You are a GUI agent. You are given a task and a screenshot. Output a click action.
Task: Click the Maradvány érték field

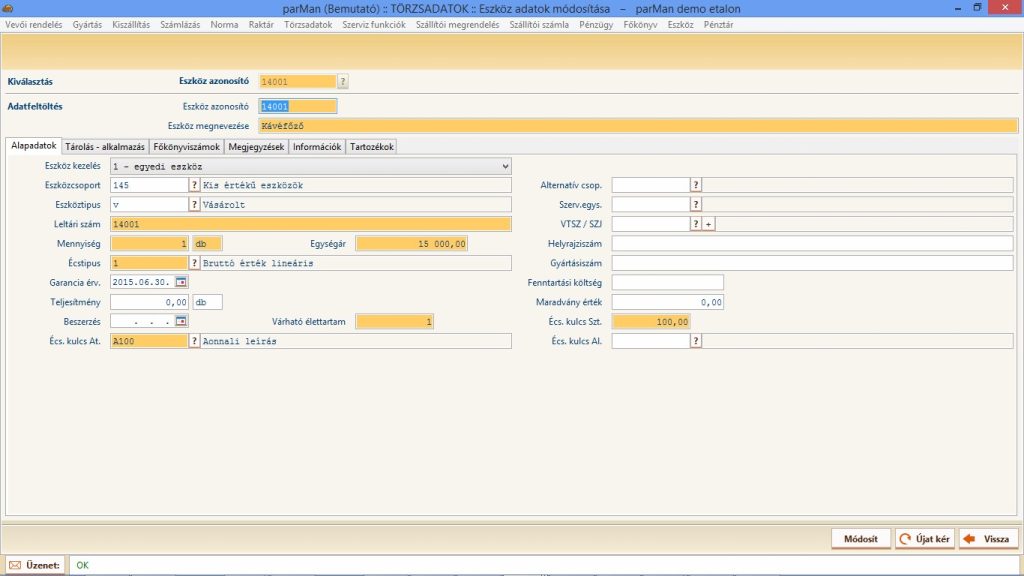[x=667, y=302]
